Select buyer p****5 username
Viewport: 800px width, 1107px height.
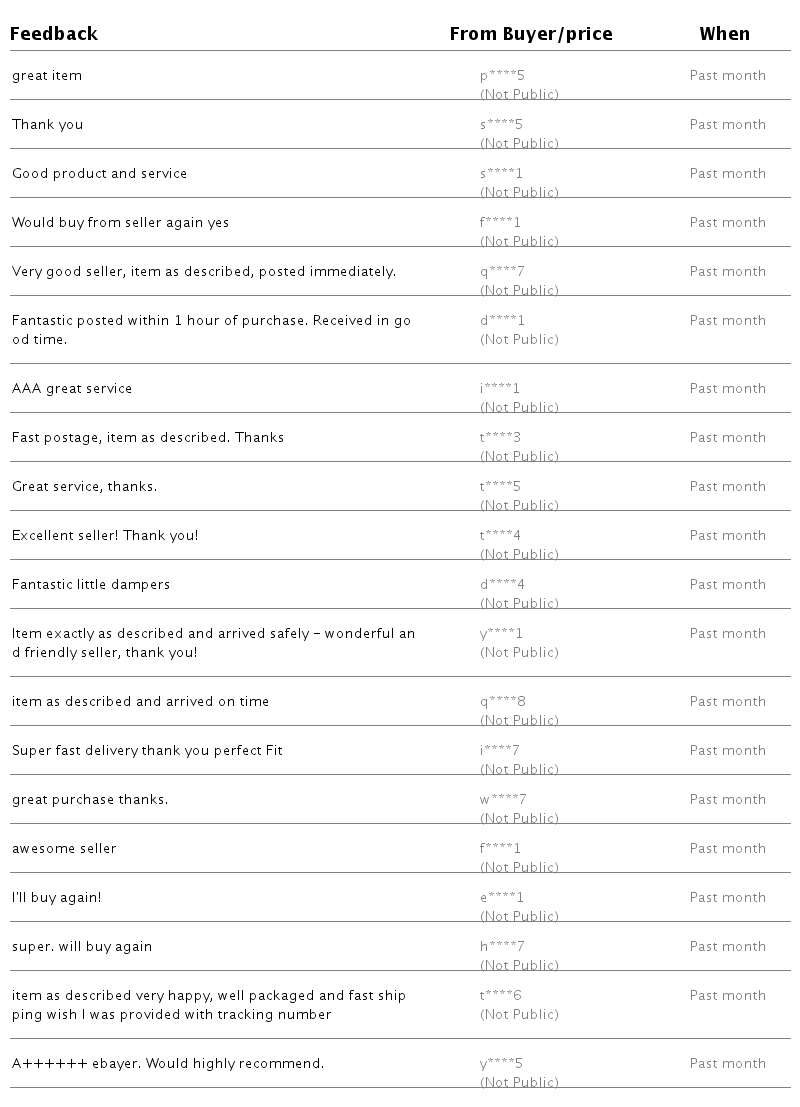click(x=502, y=76)
